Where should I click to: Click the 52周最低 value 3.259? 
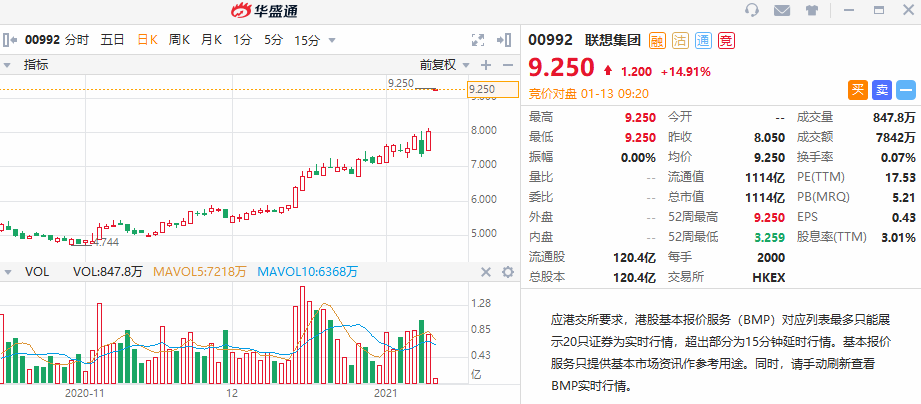click(x=769, y=237)
